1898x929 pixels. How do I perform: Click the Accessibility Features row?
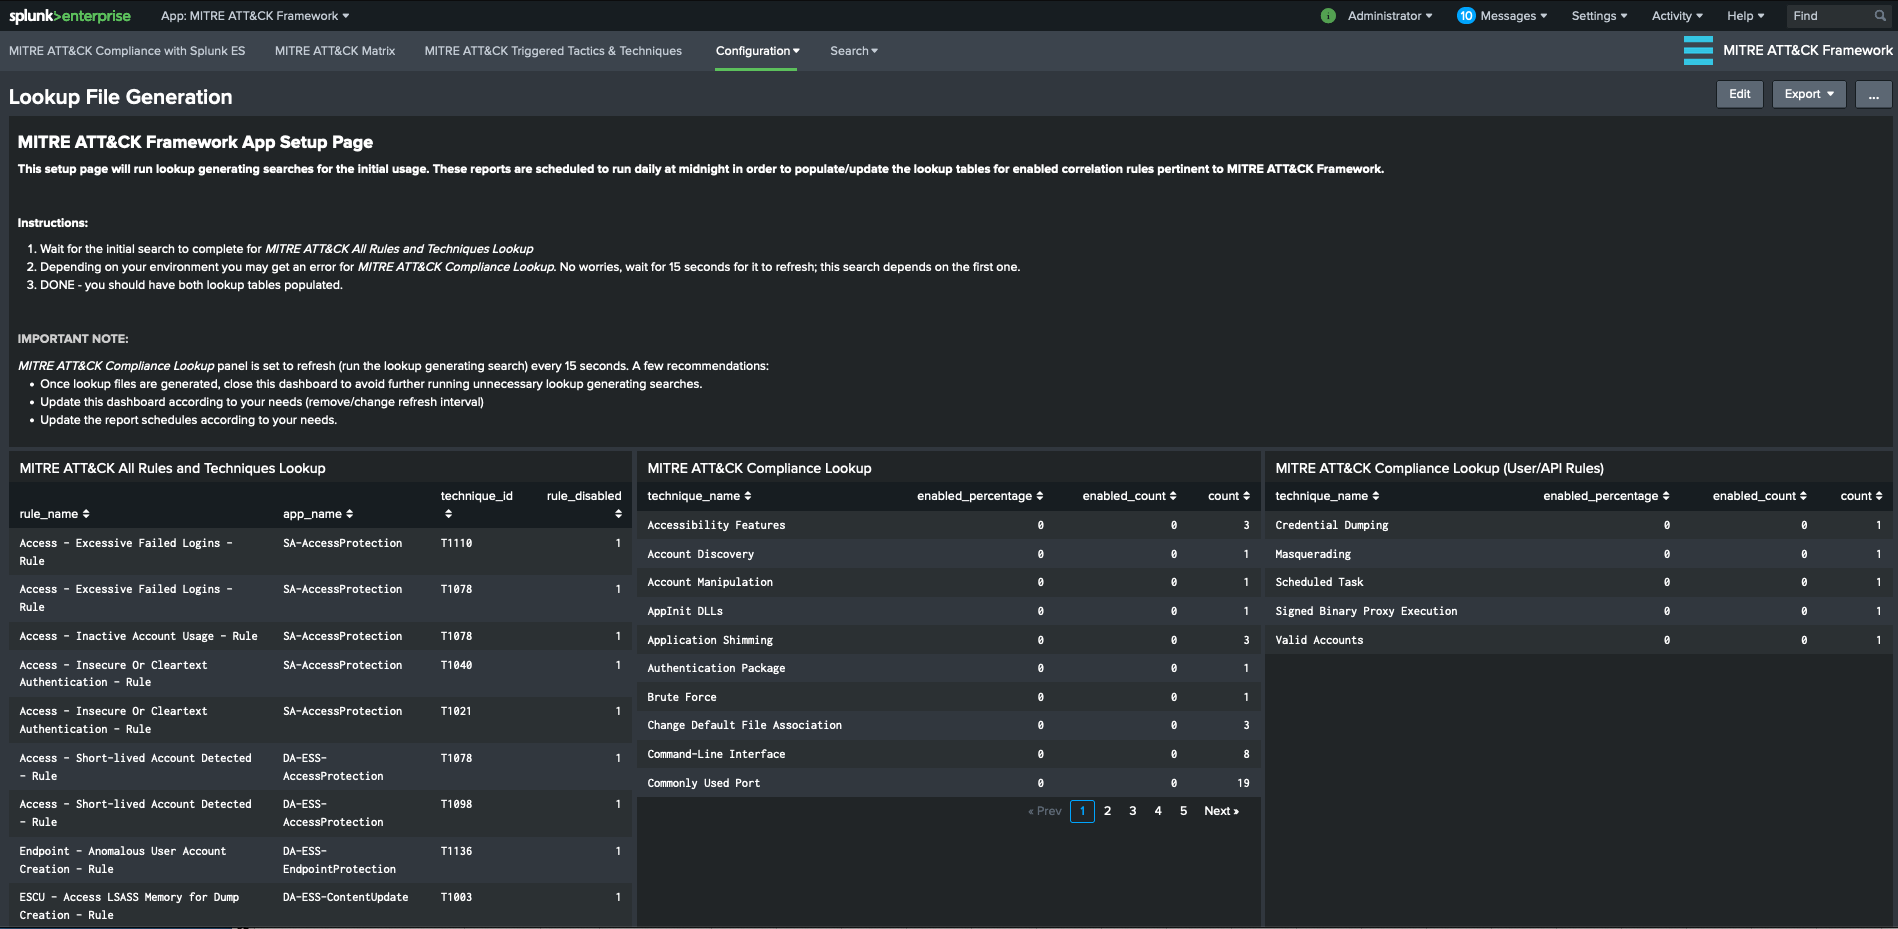pyautogui.click(x=948, y=525)
